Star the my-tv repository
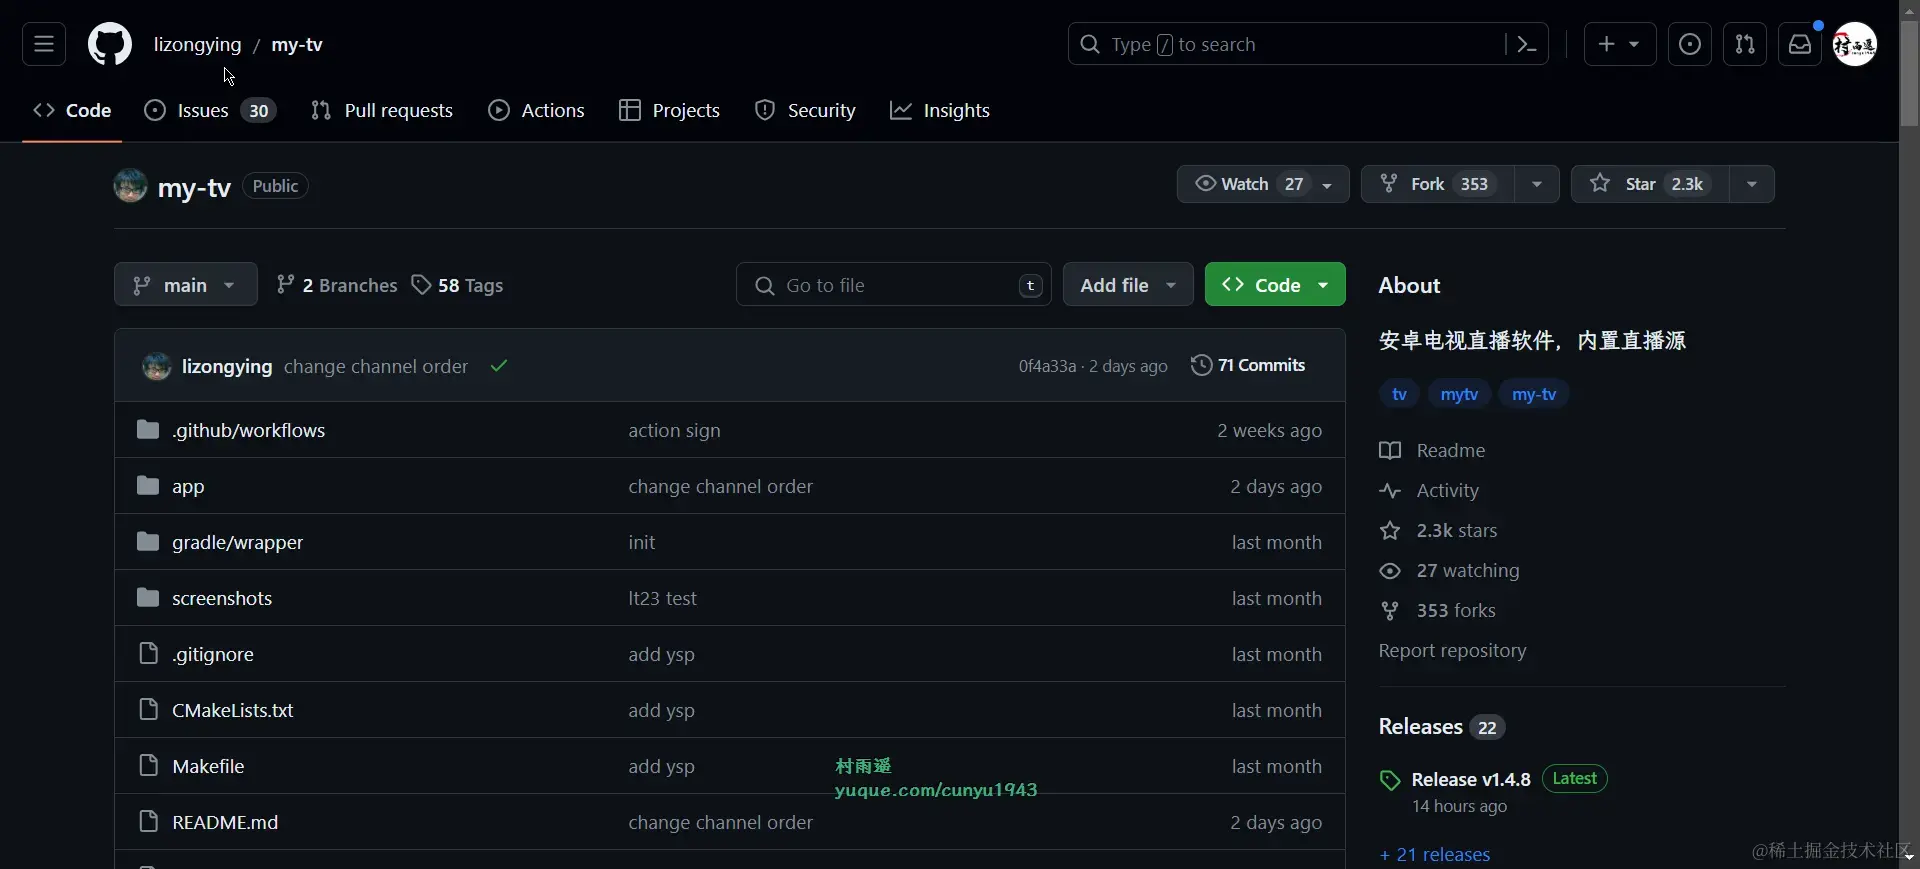The width and height of the screenshot is (1920, 869). 1650,184
